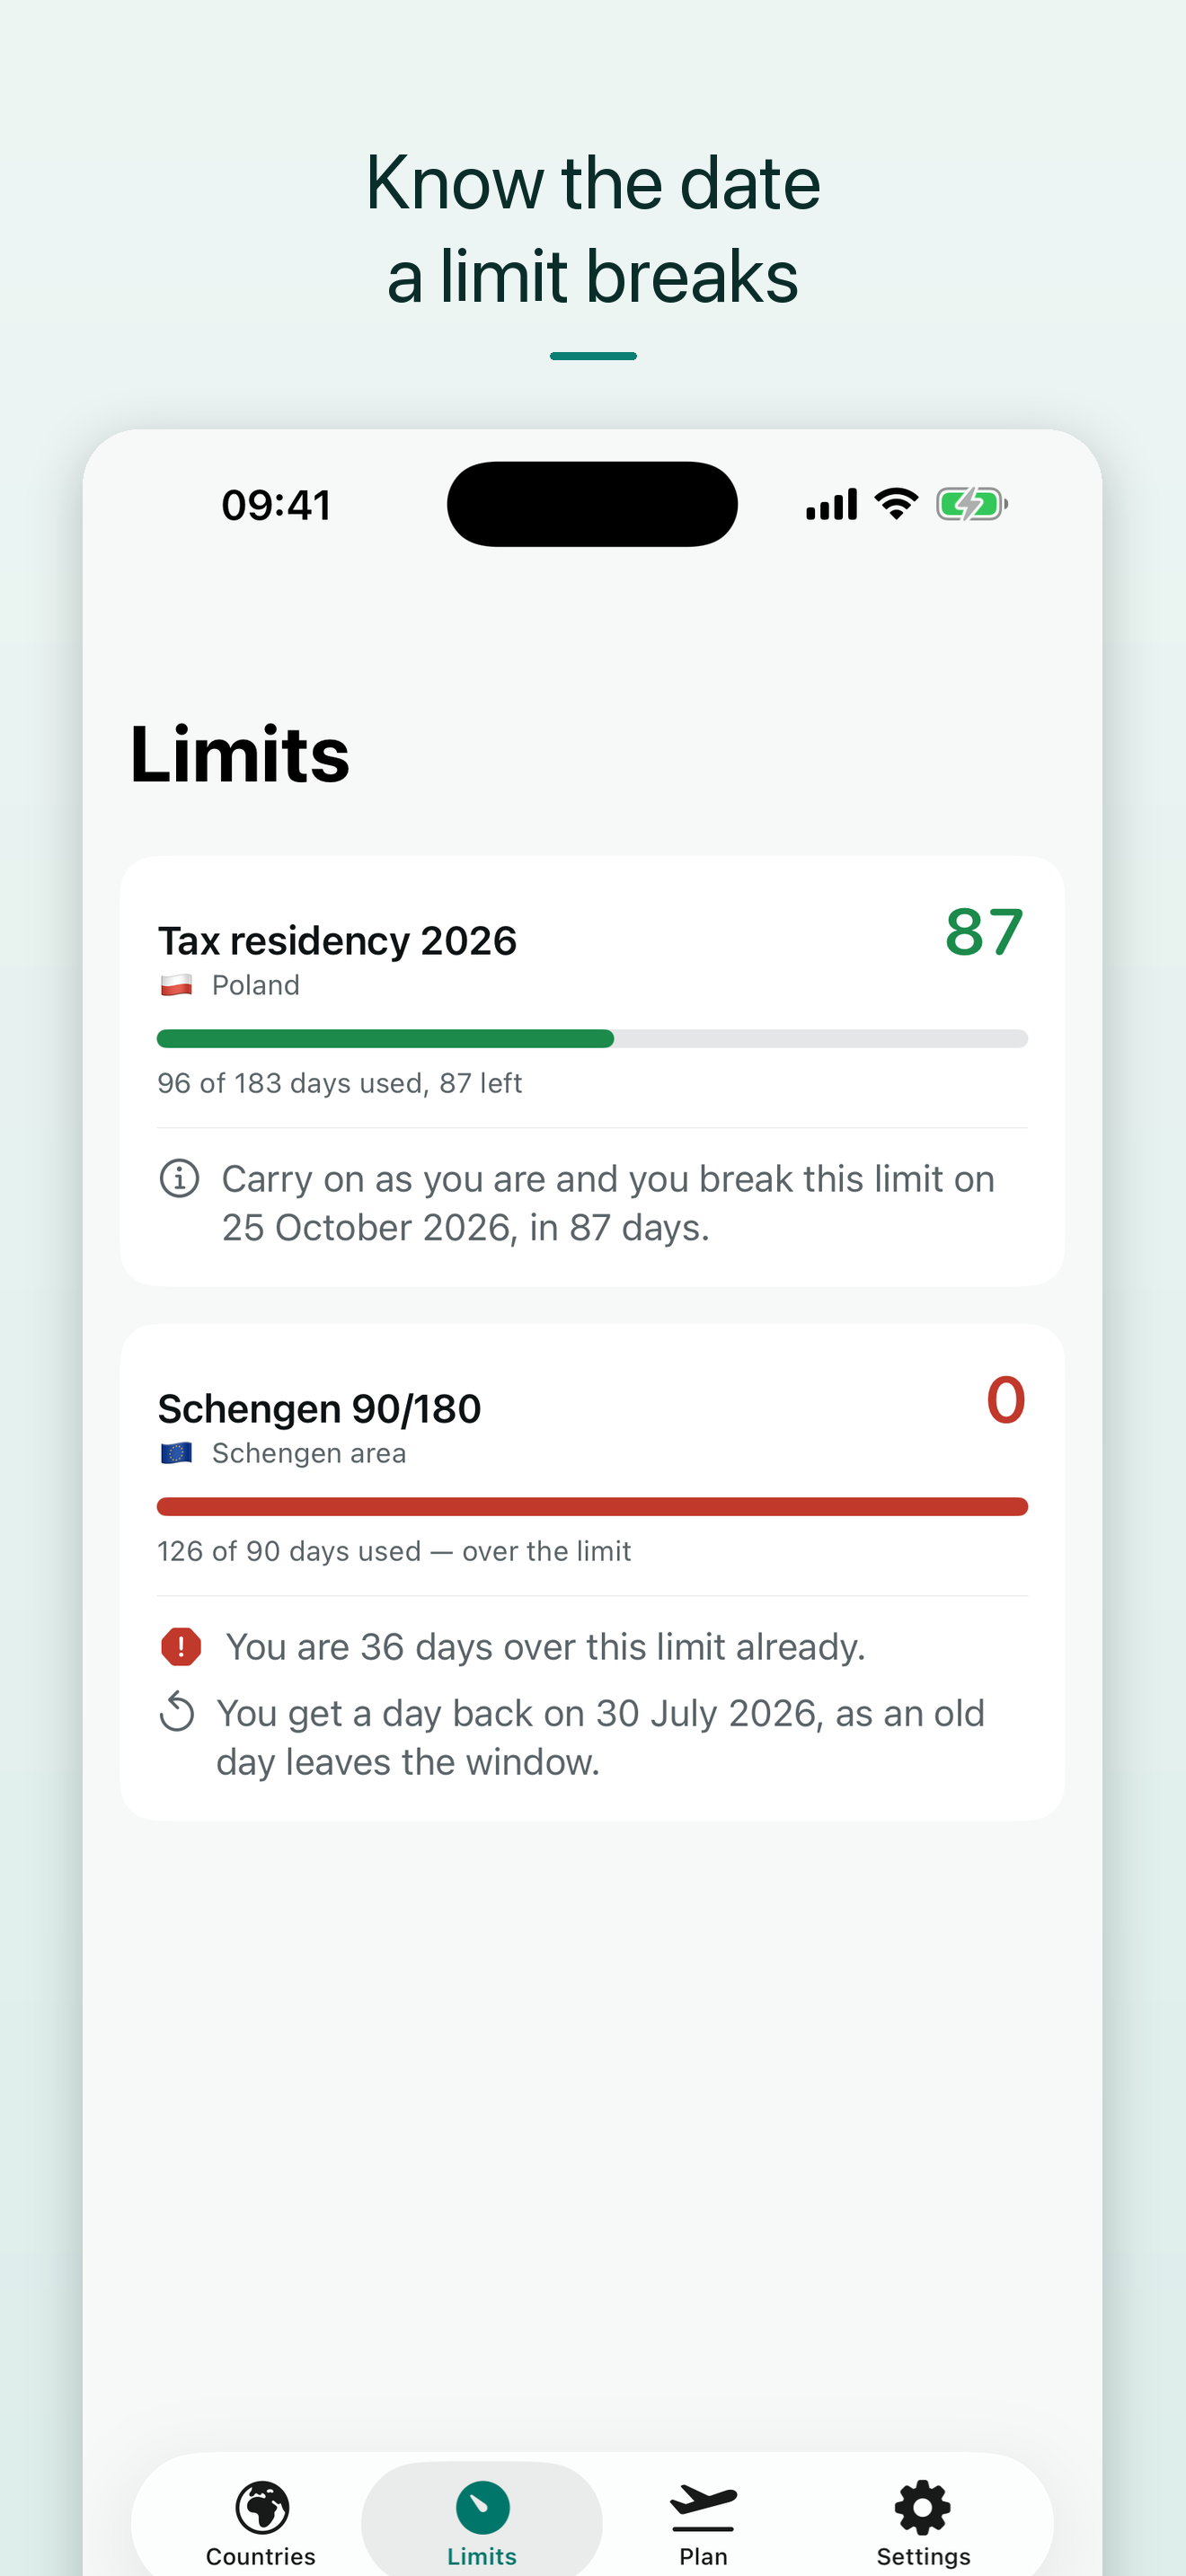Tap the Poland flag icon

tap(177, 985)
